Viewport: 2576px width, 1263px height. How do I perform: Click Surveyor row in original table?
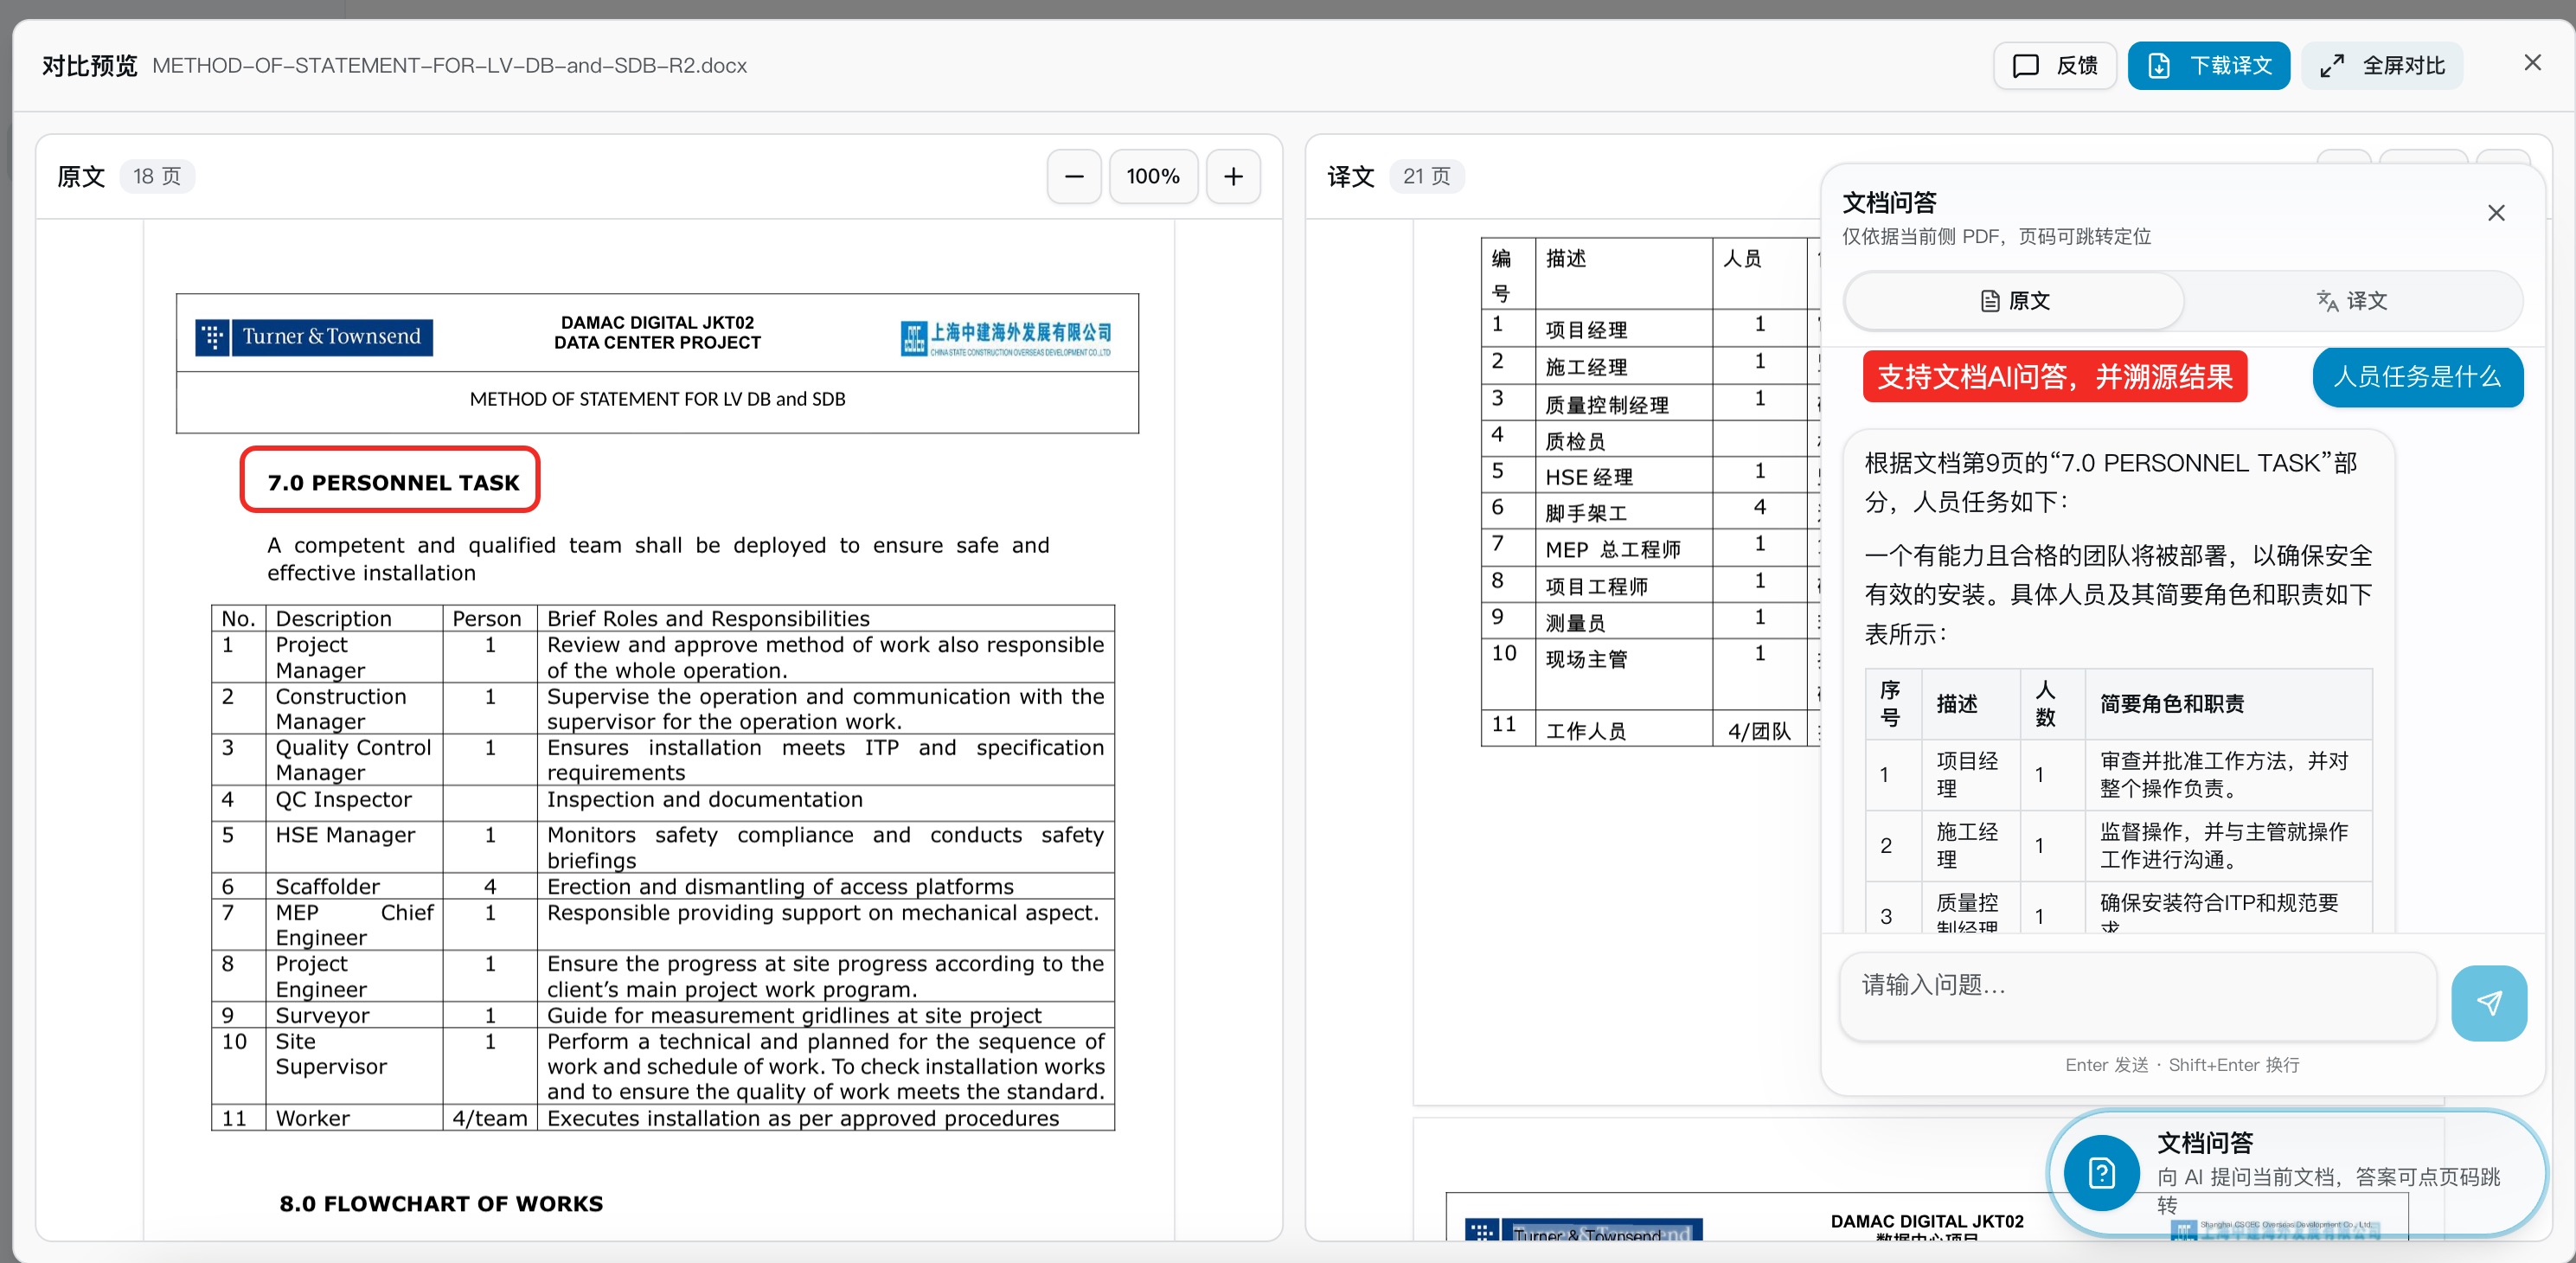662,1015
